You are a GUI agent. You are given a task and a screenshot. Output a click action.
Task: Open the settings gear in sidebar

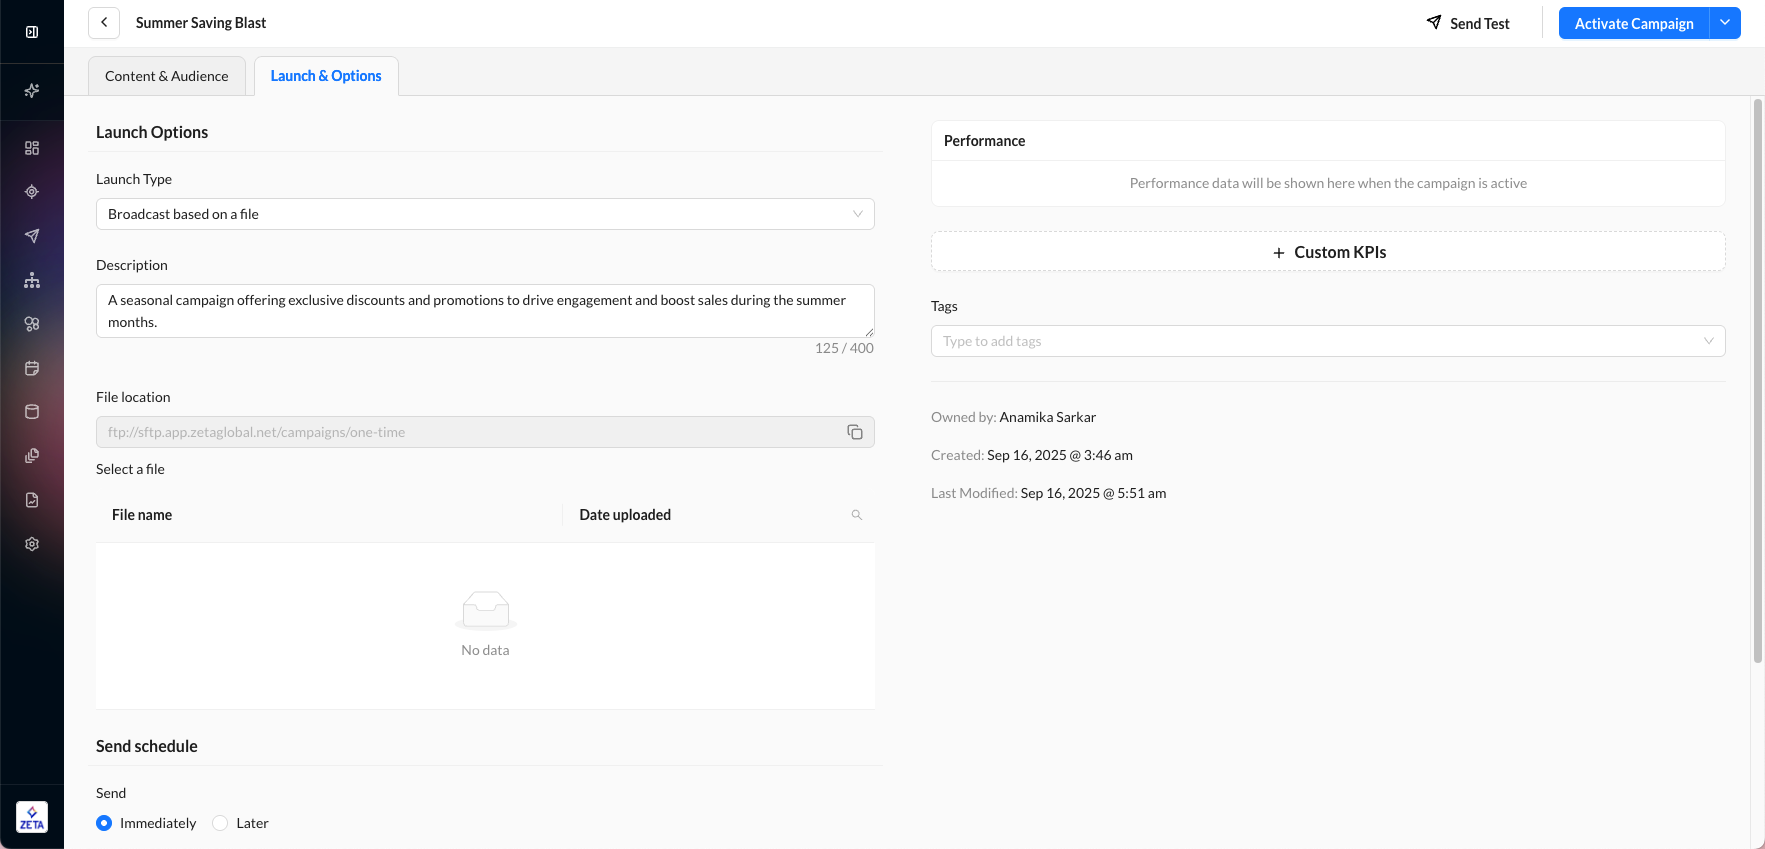32,544
